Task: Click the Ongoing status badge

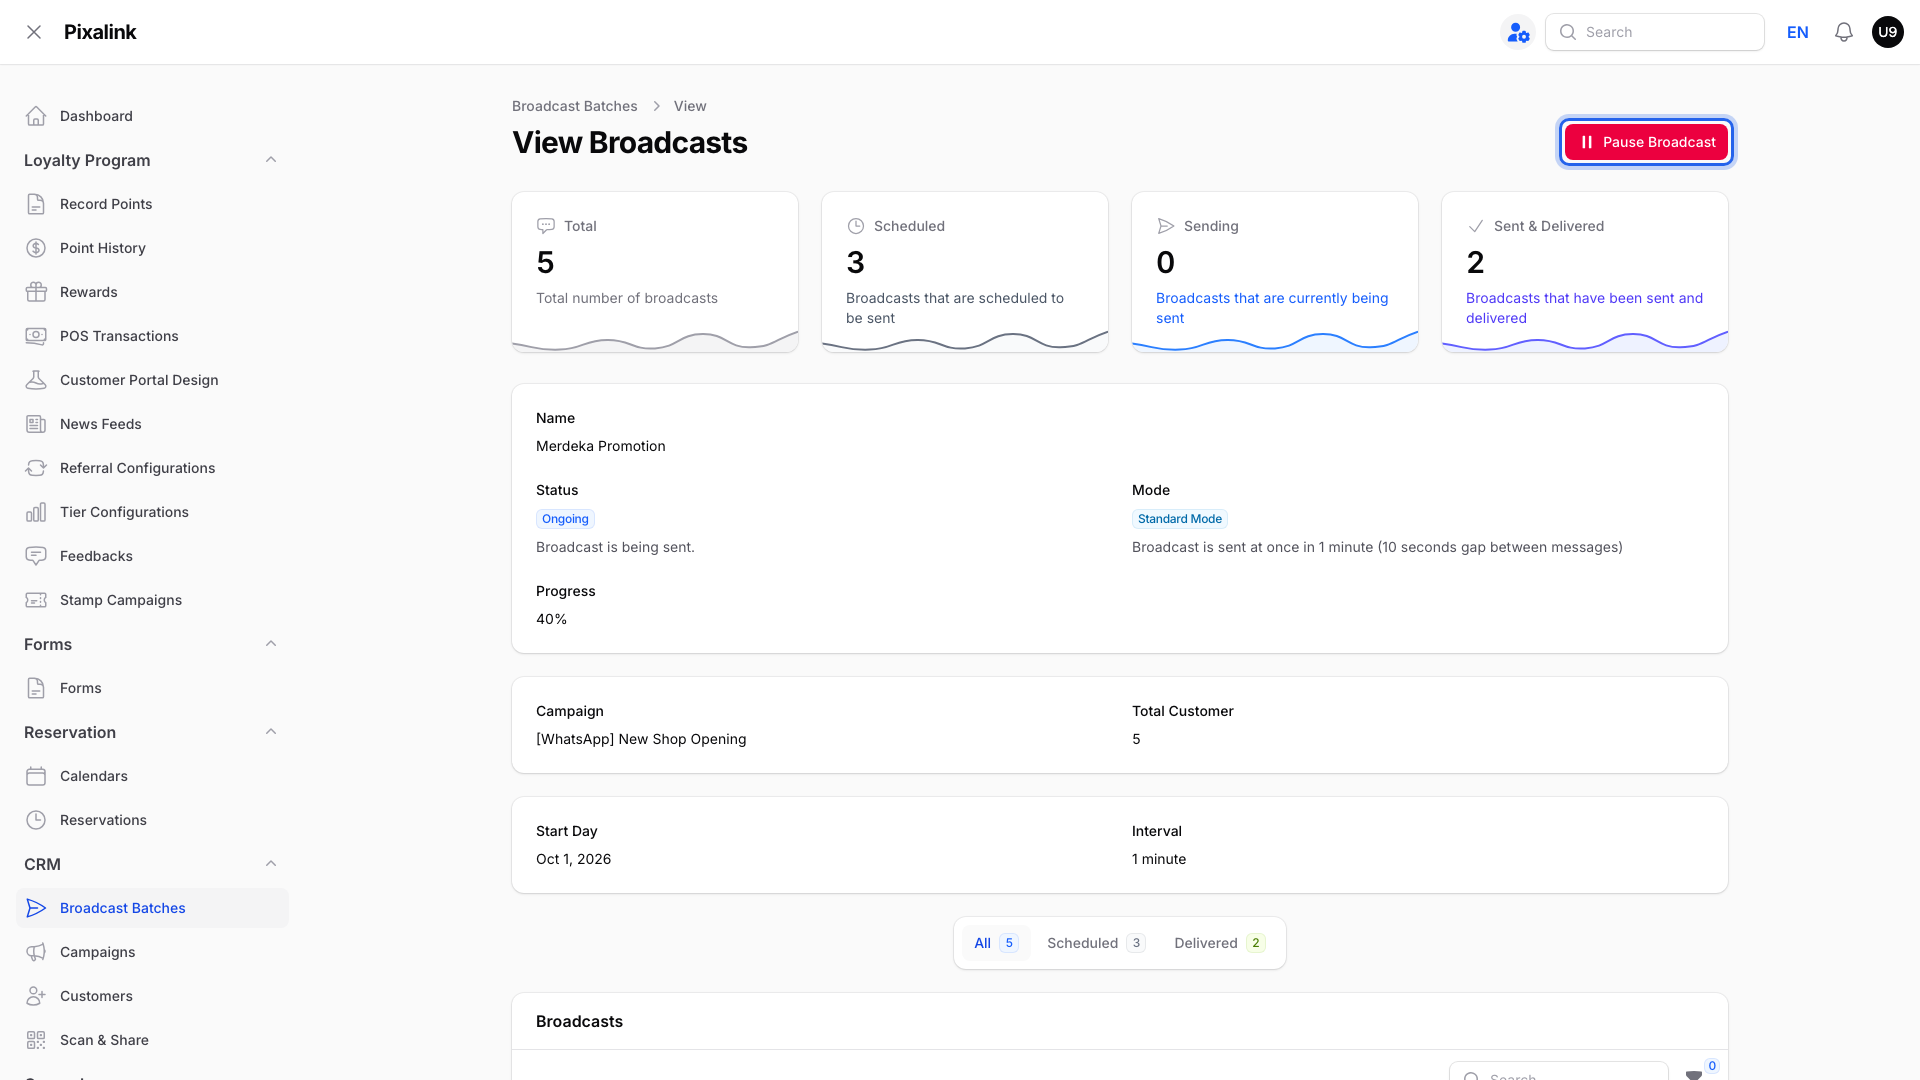Action: click(565, 519)
